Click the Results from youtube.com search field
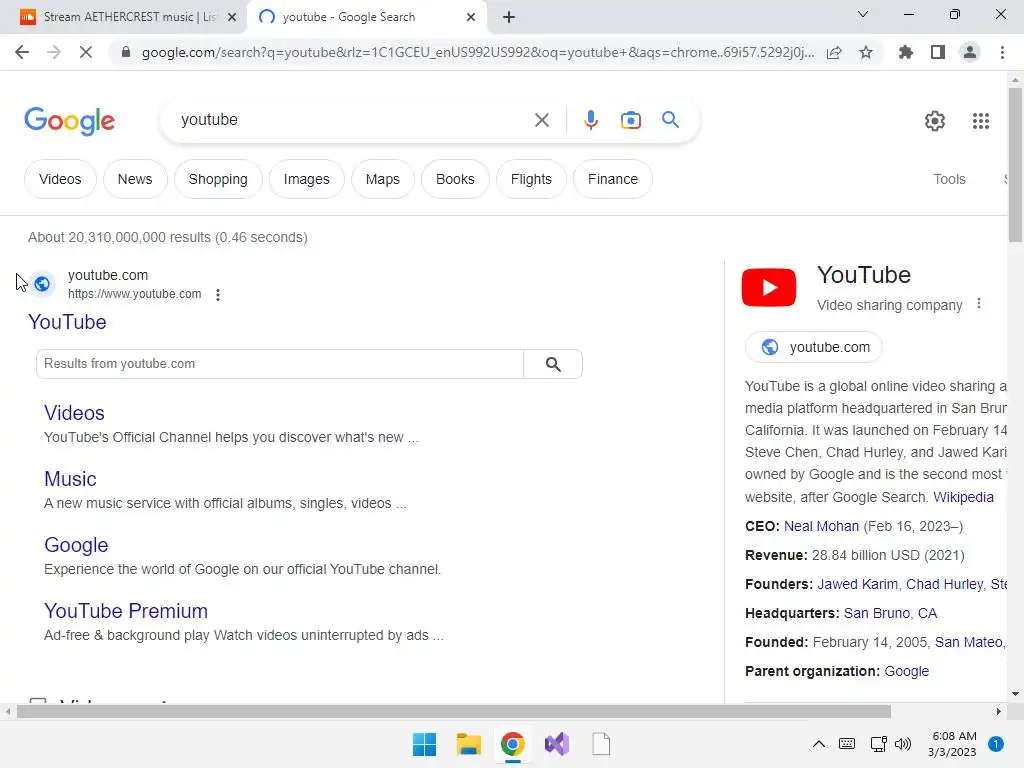The image size is (1024, 768). coord(280,364)
